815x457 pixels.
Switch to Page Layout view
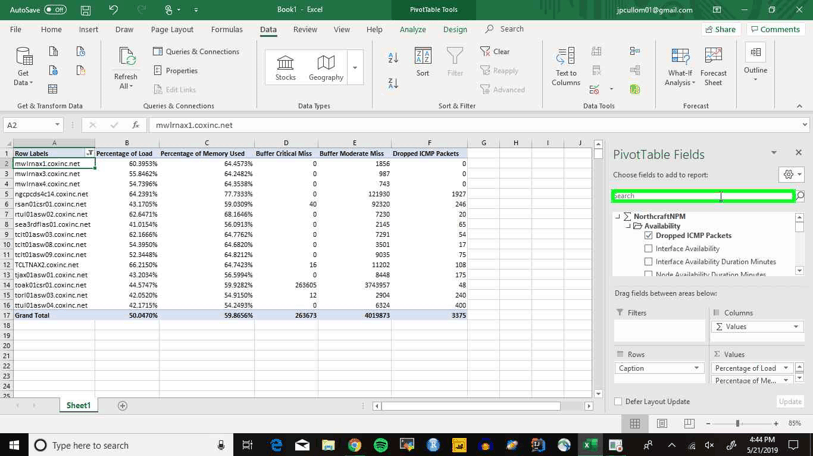662,424
